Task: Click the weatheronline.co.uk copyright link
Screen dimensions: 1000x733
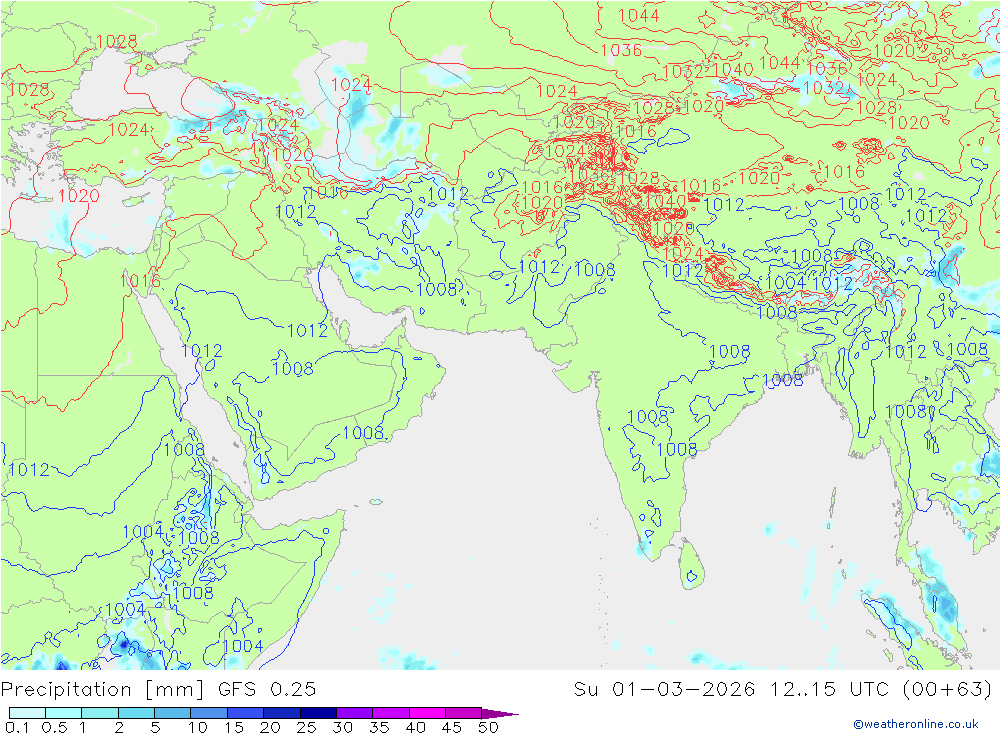Action: click(916, 724)
